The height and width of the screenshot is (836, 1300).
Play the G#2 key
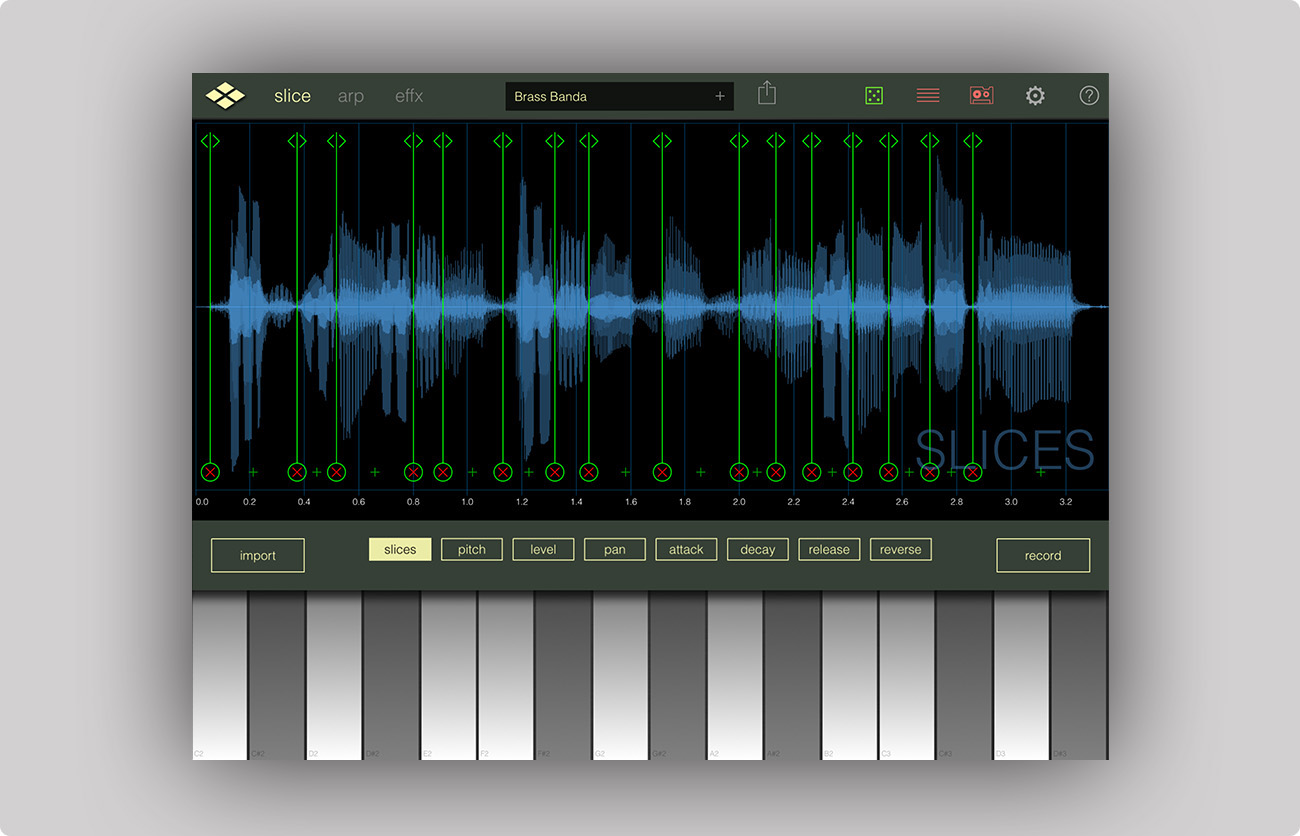[677, 675]
